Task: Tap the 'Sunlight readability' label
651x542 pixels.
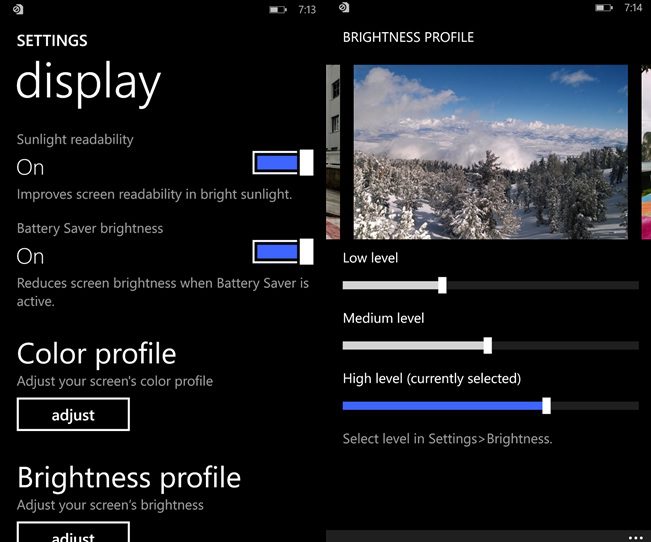Action: (75, 140)
